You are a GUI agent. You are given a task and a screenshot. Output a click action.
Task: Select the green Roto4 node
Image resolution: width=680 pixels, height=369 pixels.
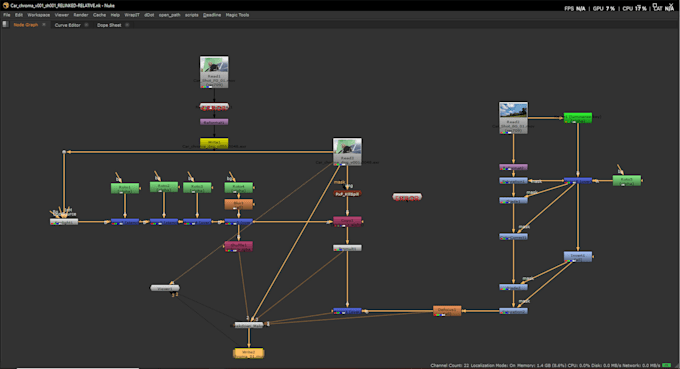239,187
